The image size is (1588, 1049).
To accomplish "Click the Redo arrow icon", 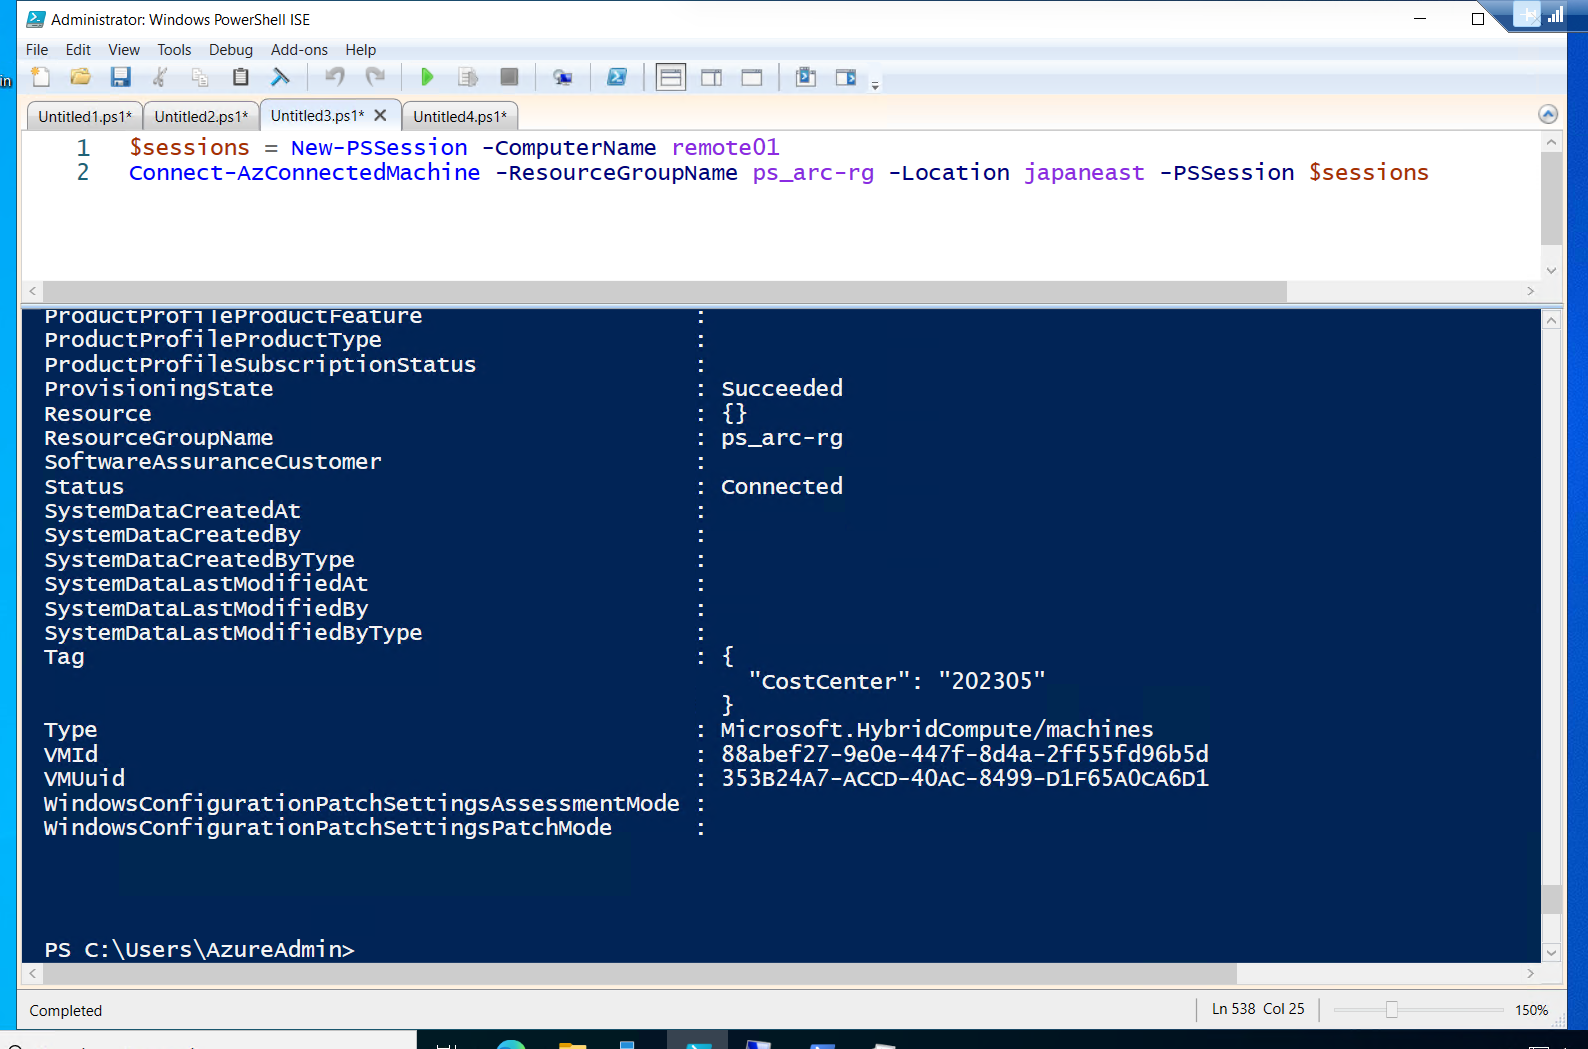I will [x=375, y=77].
